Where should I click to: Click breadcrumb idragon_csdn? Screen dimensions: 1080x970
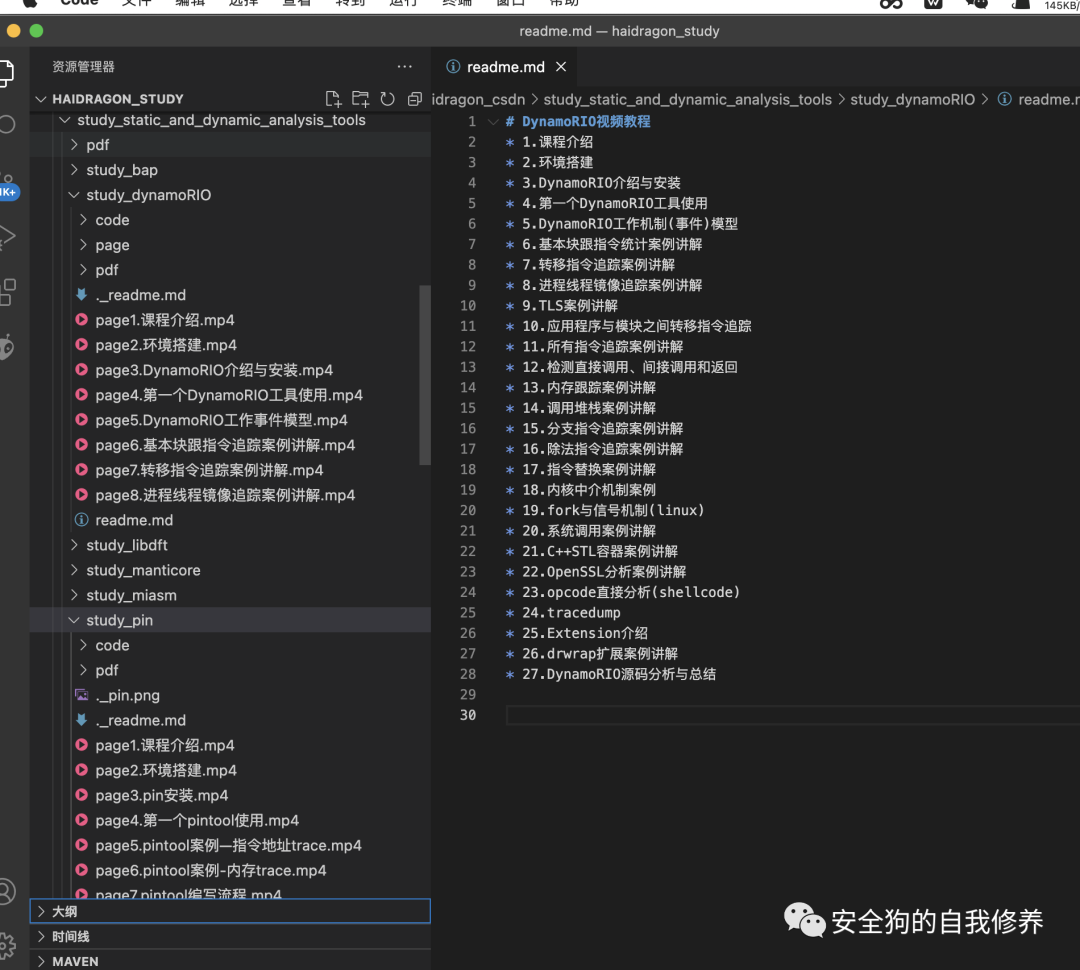click(x=478, y=99)
